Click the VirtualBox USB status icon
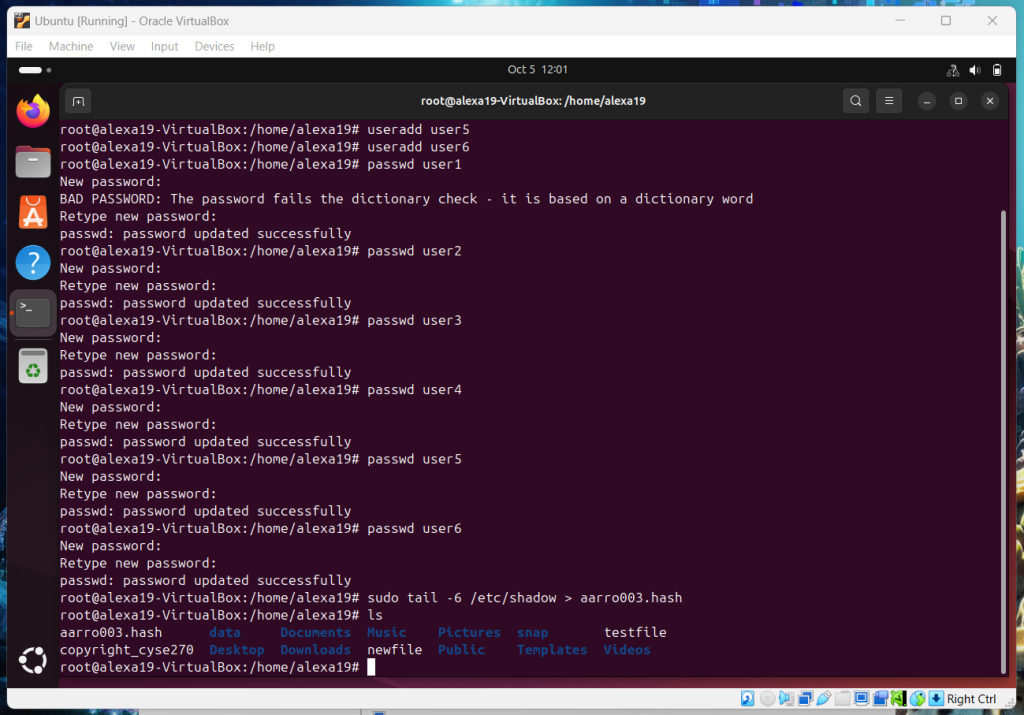This screenshot has width=1024, height=715. click(x=823, y=699)
